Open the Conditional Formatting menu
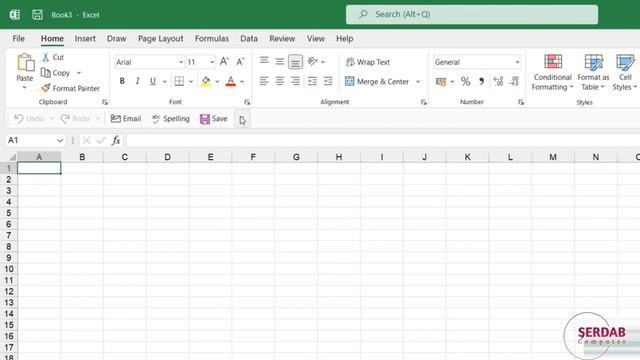 pyautogui.click(x=553, y=72)
